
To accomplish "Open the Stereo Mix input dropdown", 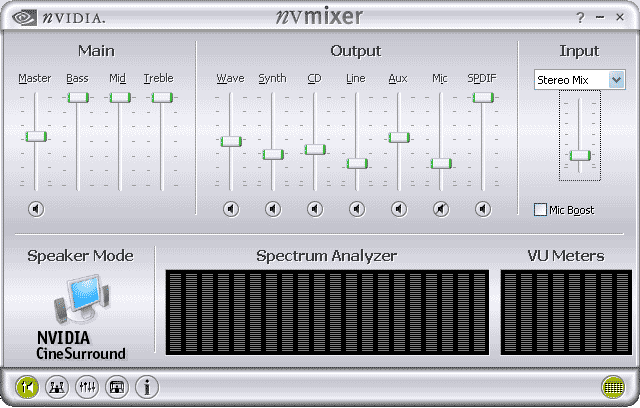I will (616, 80).
